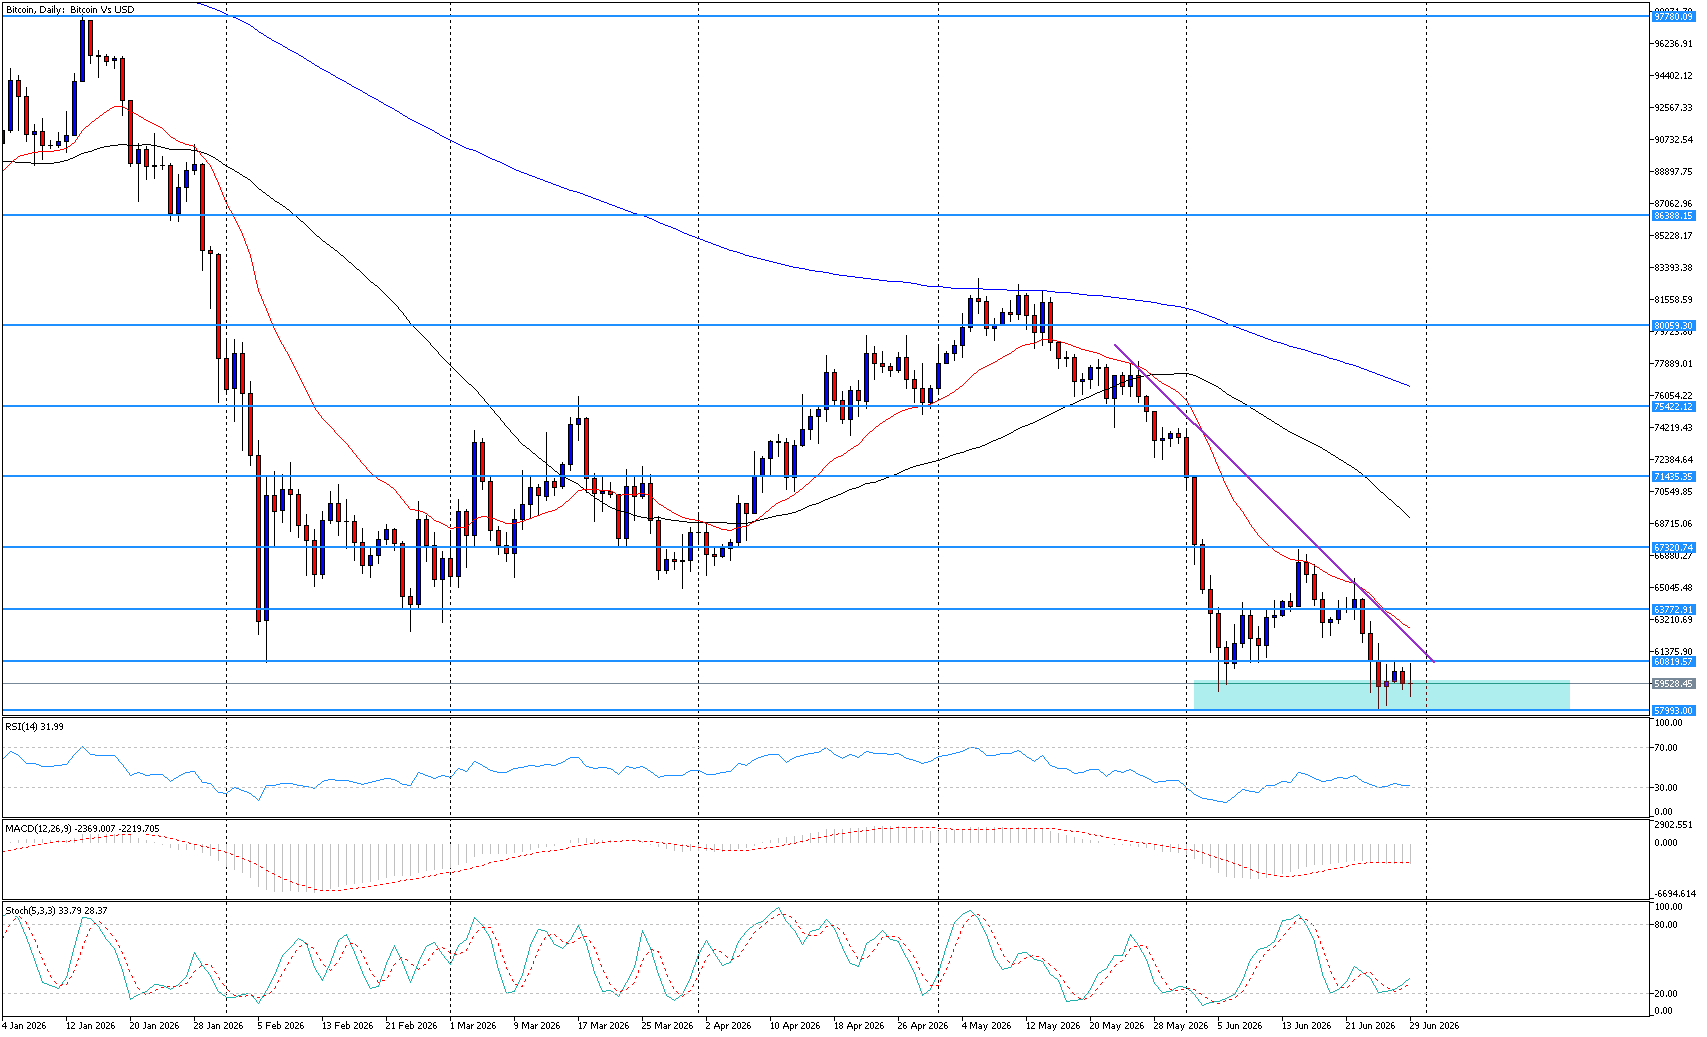Click the 1 Mar 2026 date label
Viewport: 1707px width, 1037px height.
point(473,1026)
